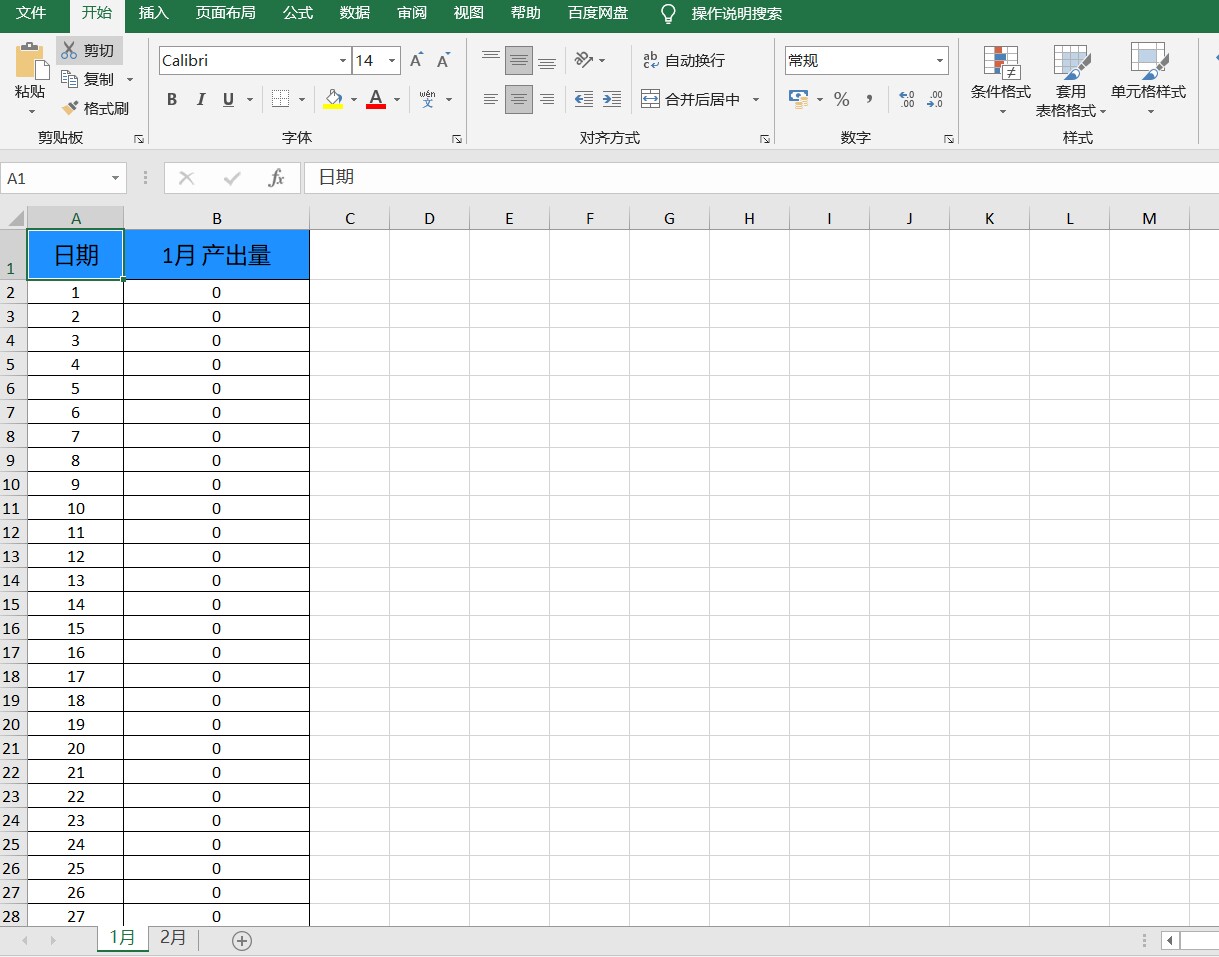1219x957 pixels.
Task: Click the phonetic guide (wén) icon
Action: pos(428,99)
